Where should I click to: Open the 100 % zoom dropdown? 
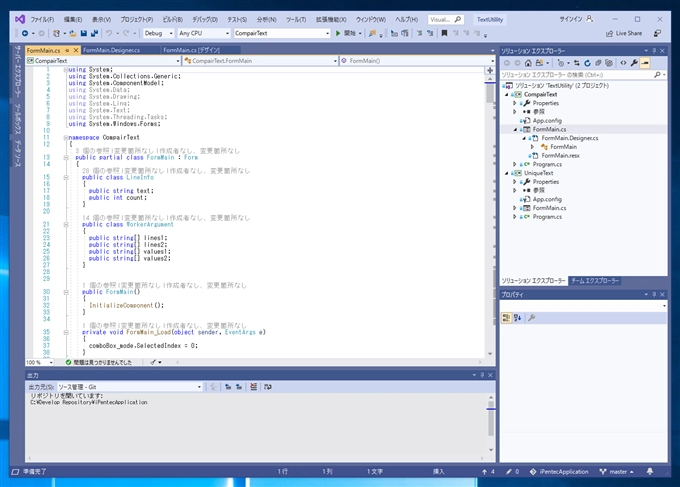tap(39, 362)
